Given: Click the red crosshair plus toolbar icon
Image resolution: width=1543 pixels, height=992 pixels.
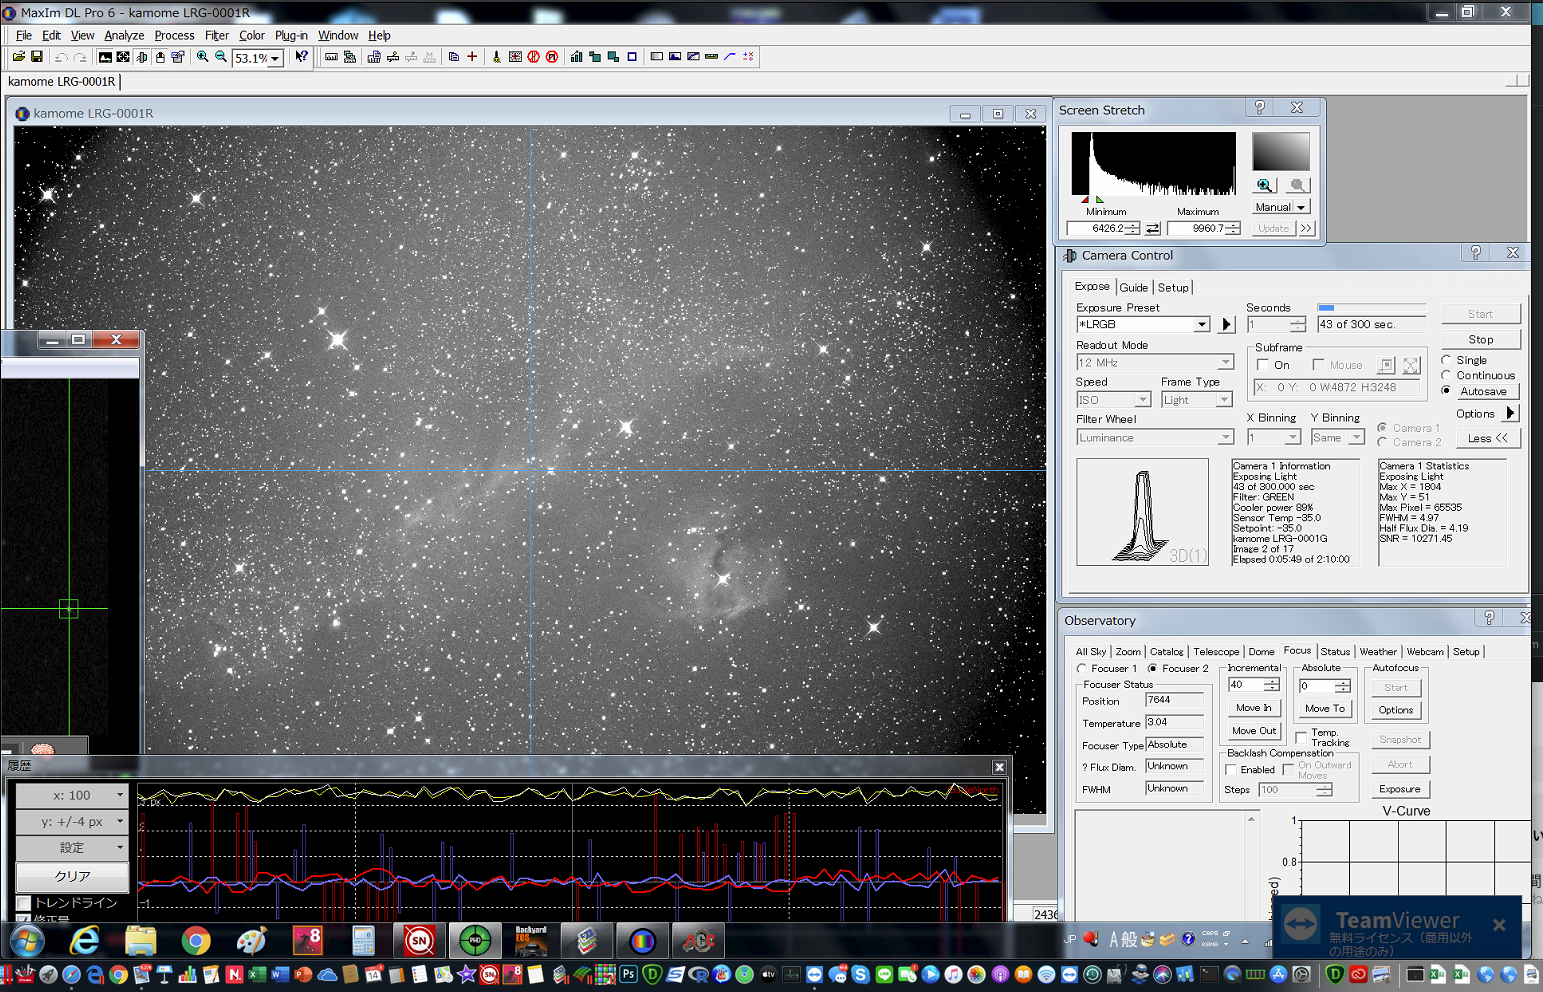Looking at the screenshot, I should pyautogui.click(x=472, y=57).
